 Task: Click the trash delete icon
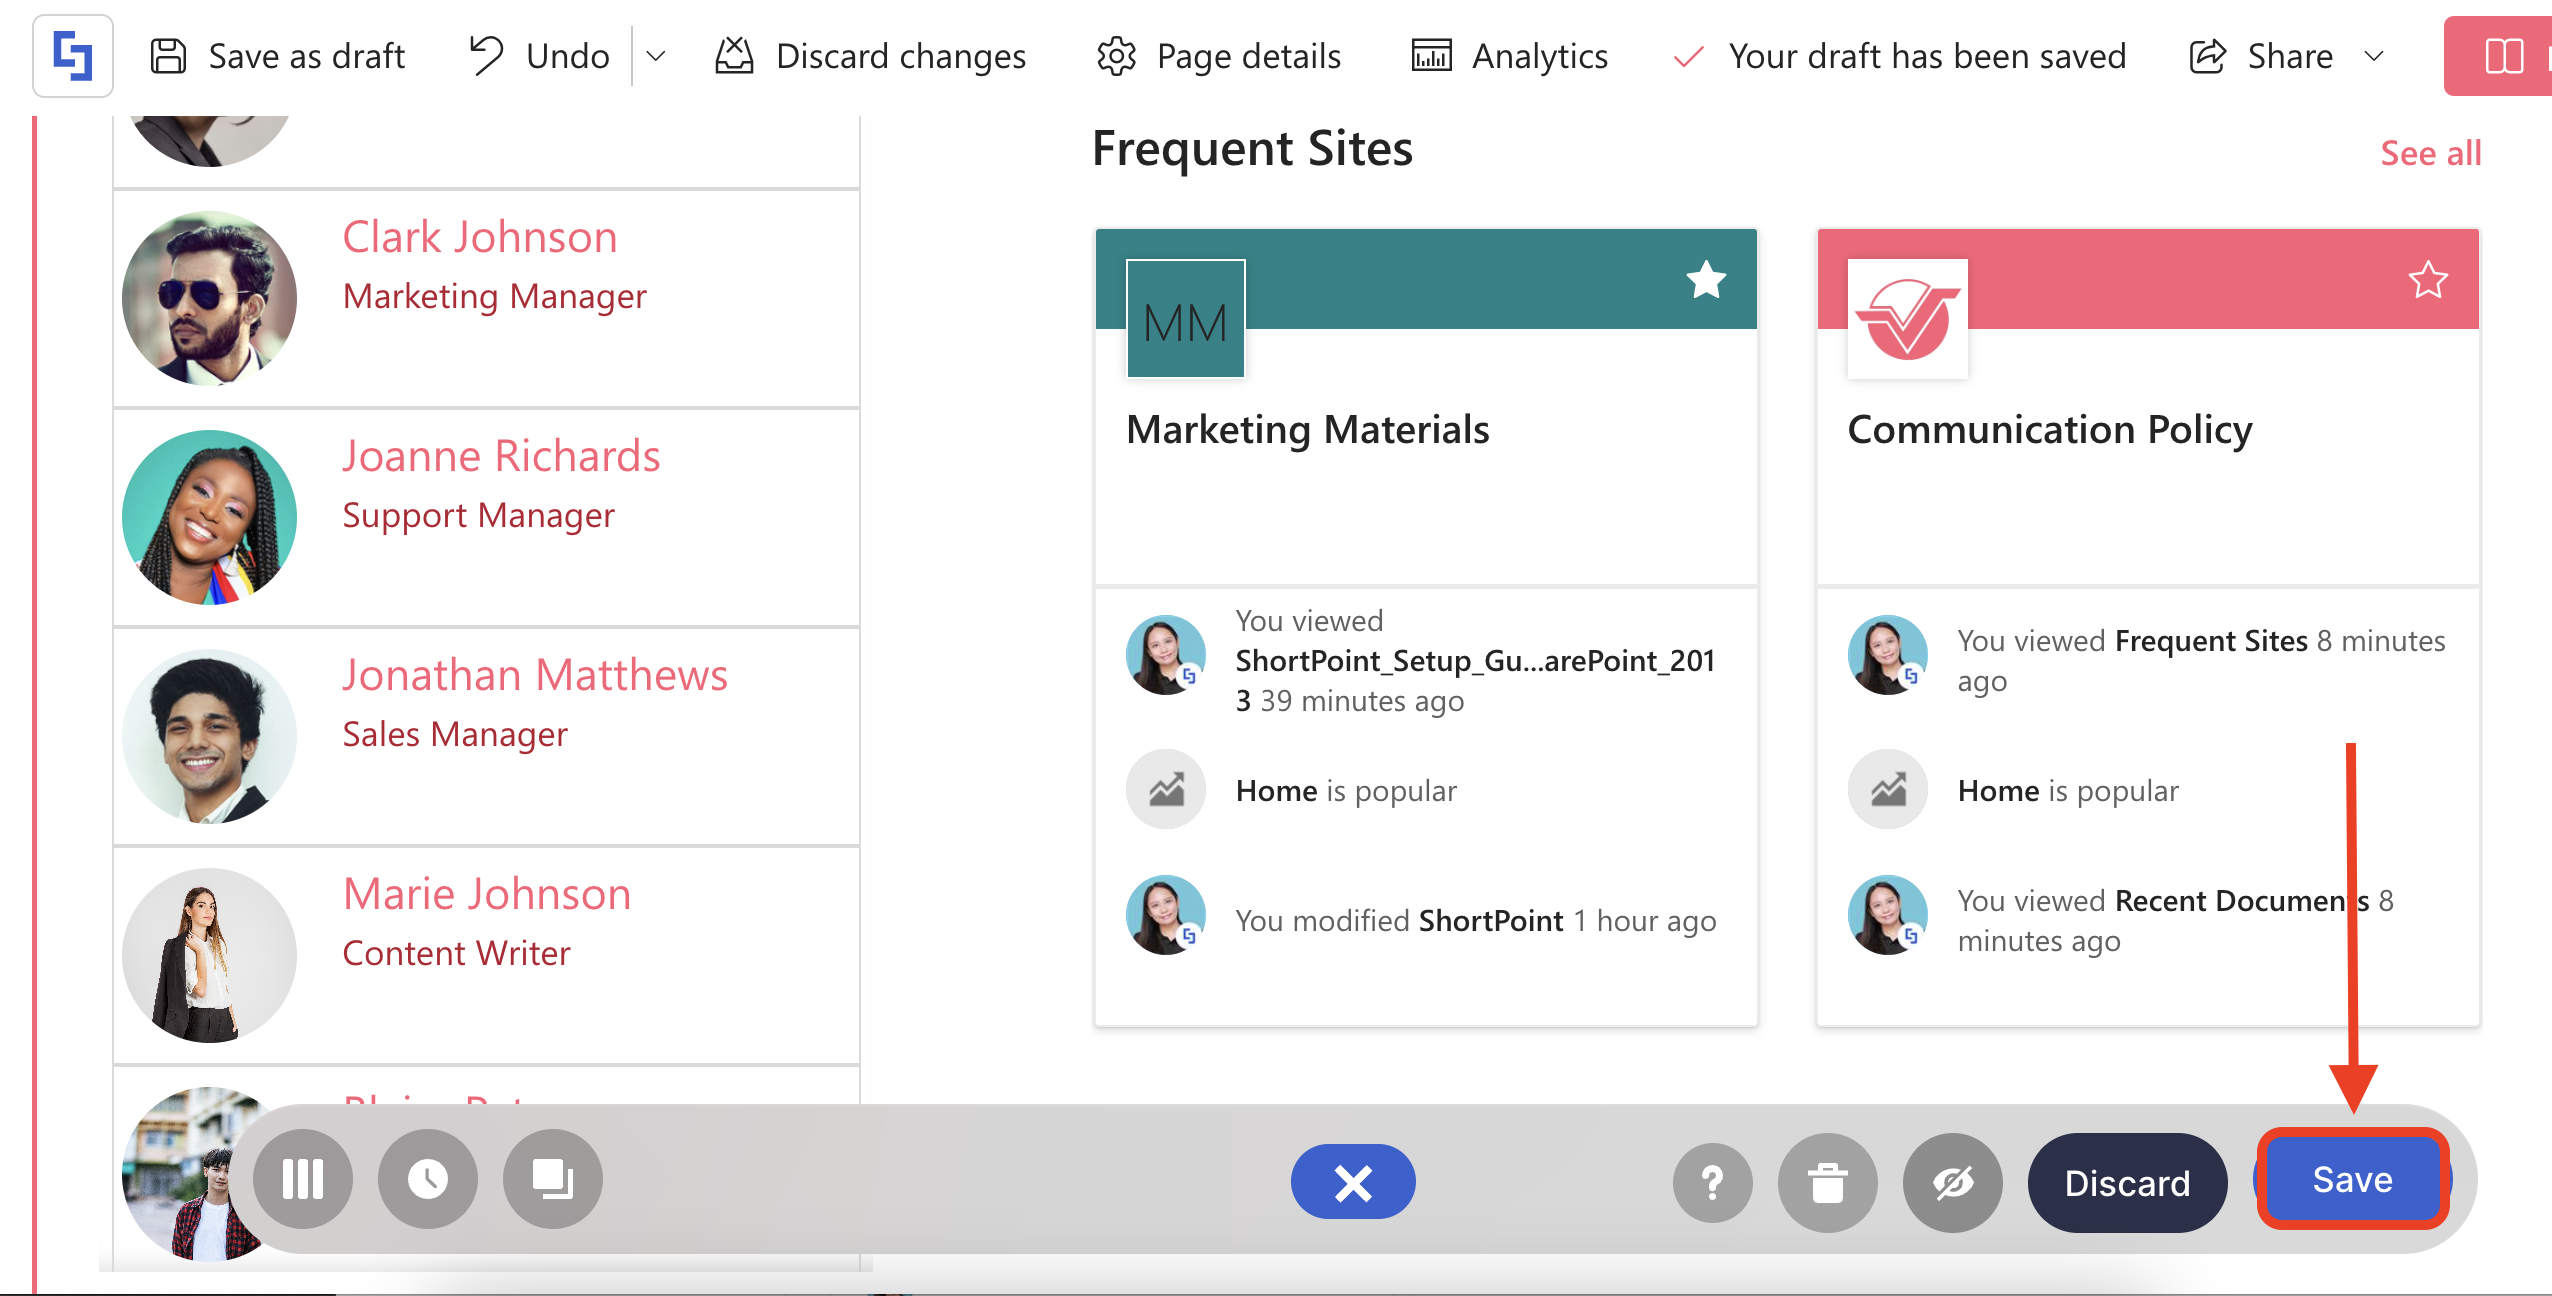point(1827,1183)
